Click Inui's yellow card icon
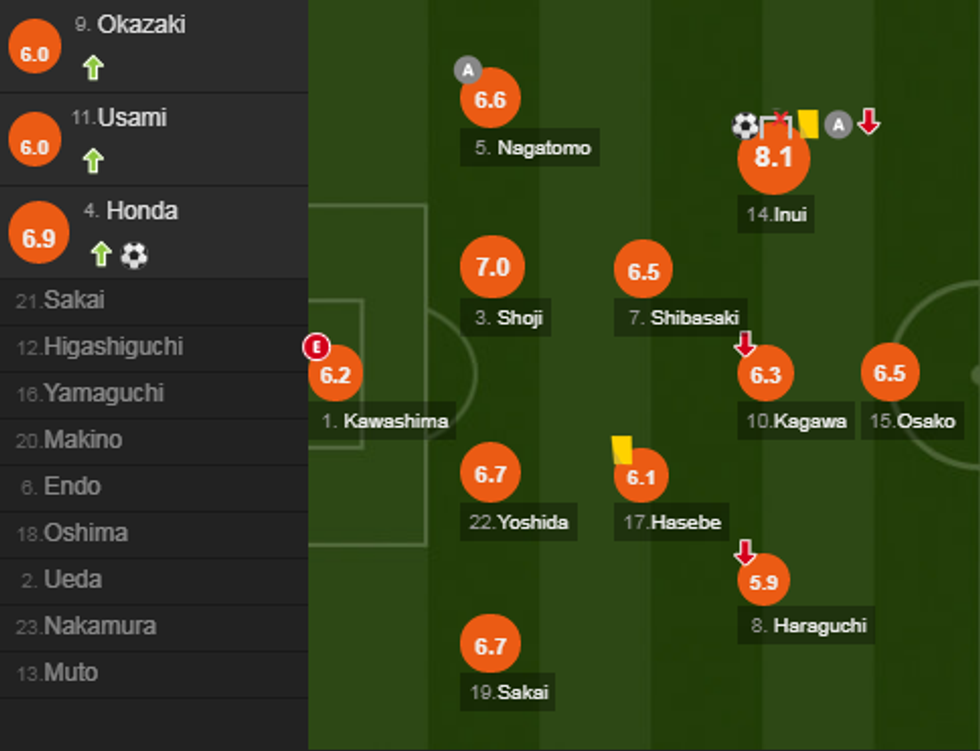 point(808,124)
